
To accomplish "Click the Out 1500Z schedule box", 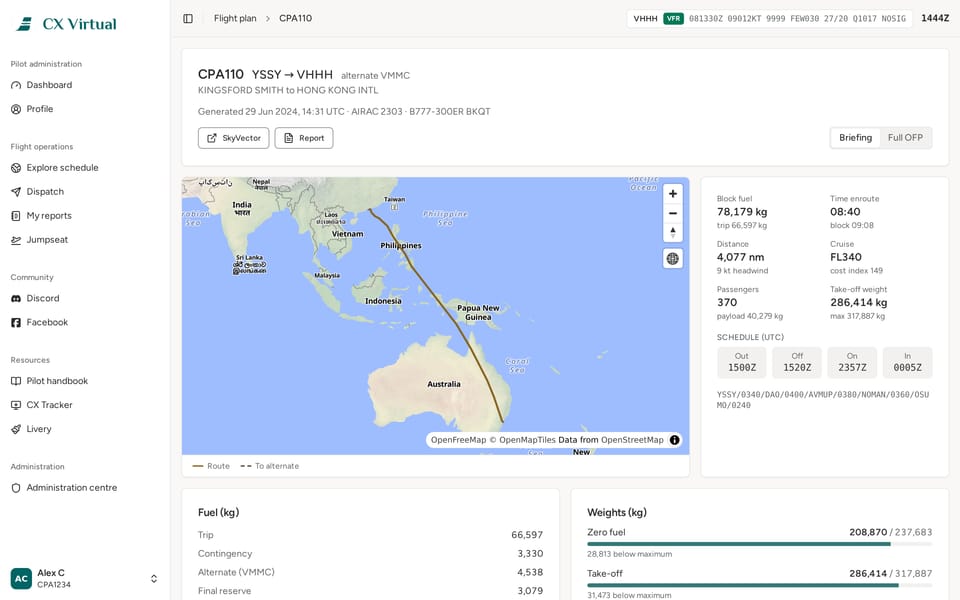I will click(741, 362).
